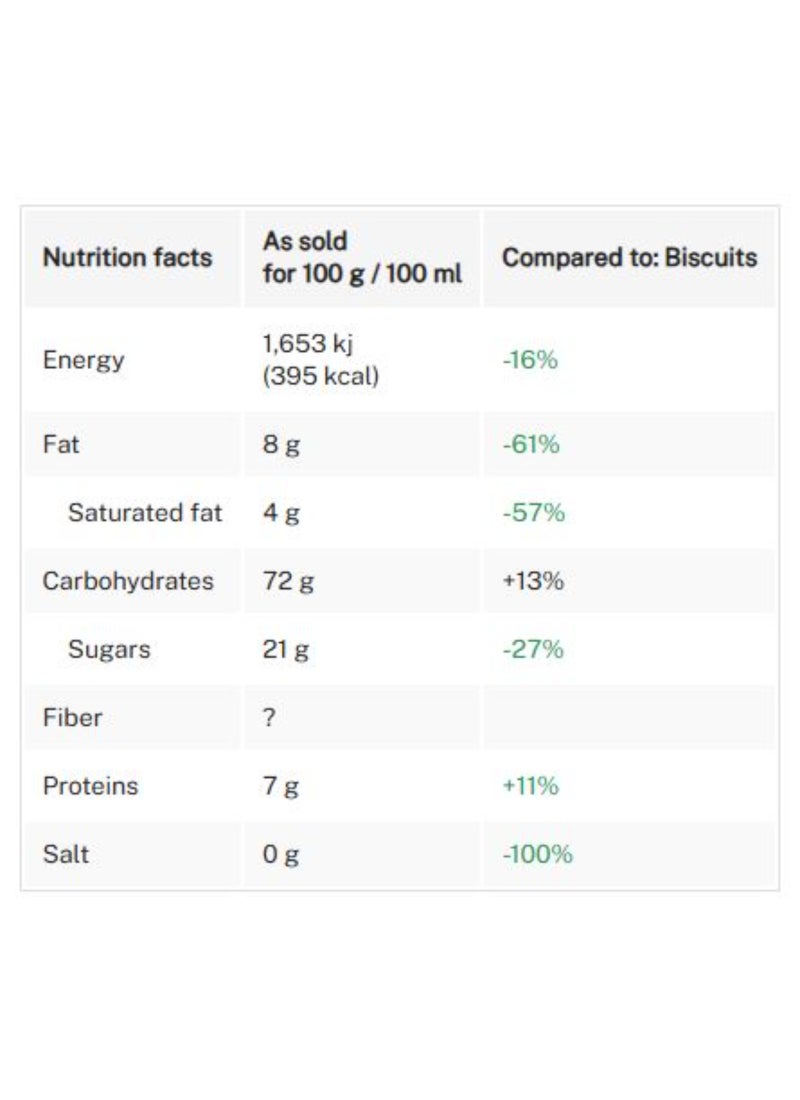Click the +11% proteins comparison

tap(530, 786)
